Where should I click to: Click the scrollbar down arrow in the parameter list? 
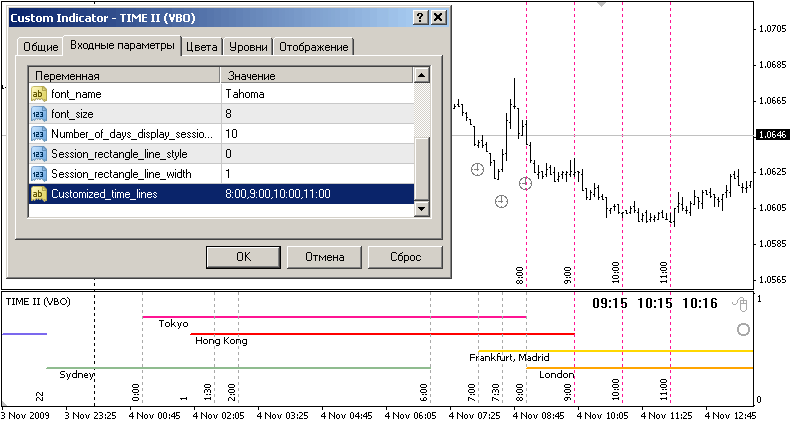pyautogui.click(x=421, y=208)
